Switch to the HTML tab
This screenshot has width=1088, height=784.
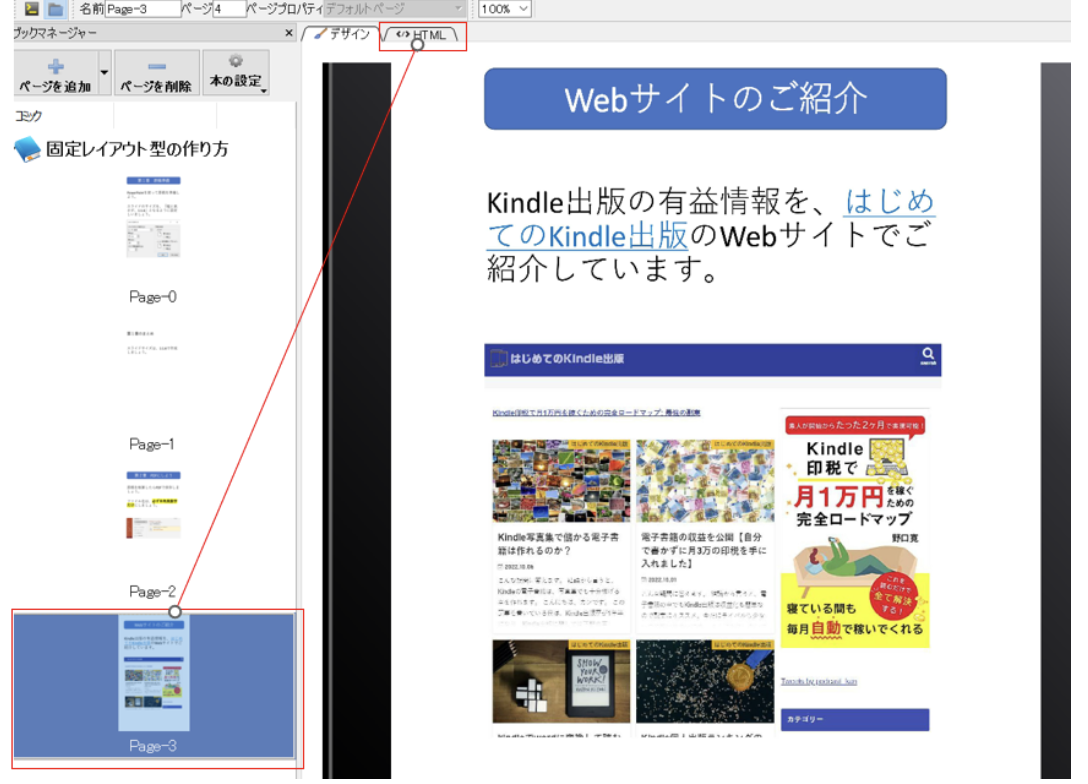422,34
